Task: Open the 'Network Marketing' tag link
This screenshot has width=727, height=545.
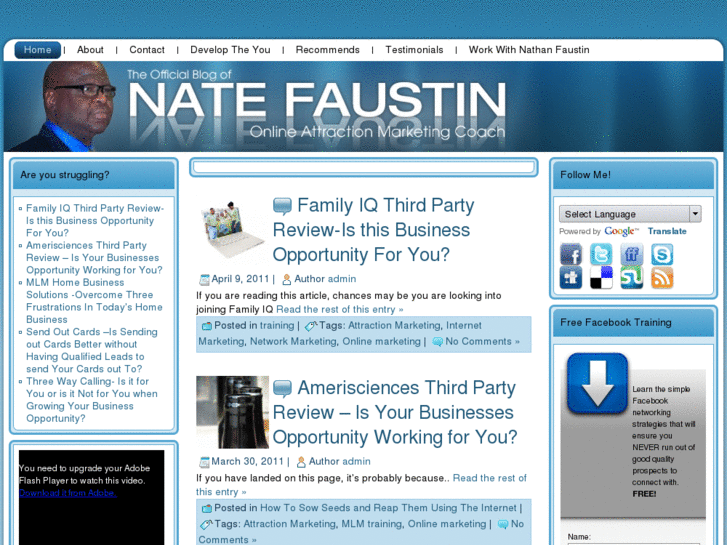Action: click(293, 341)
